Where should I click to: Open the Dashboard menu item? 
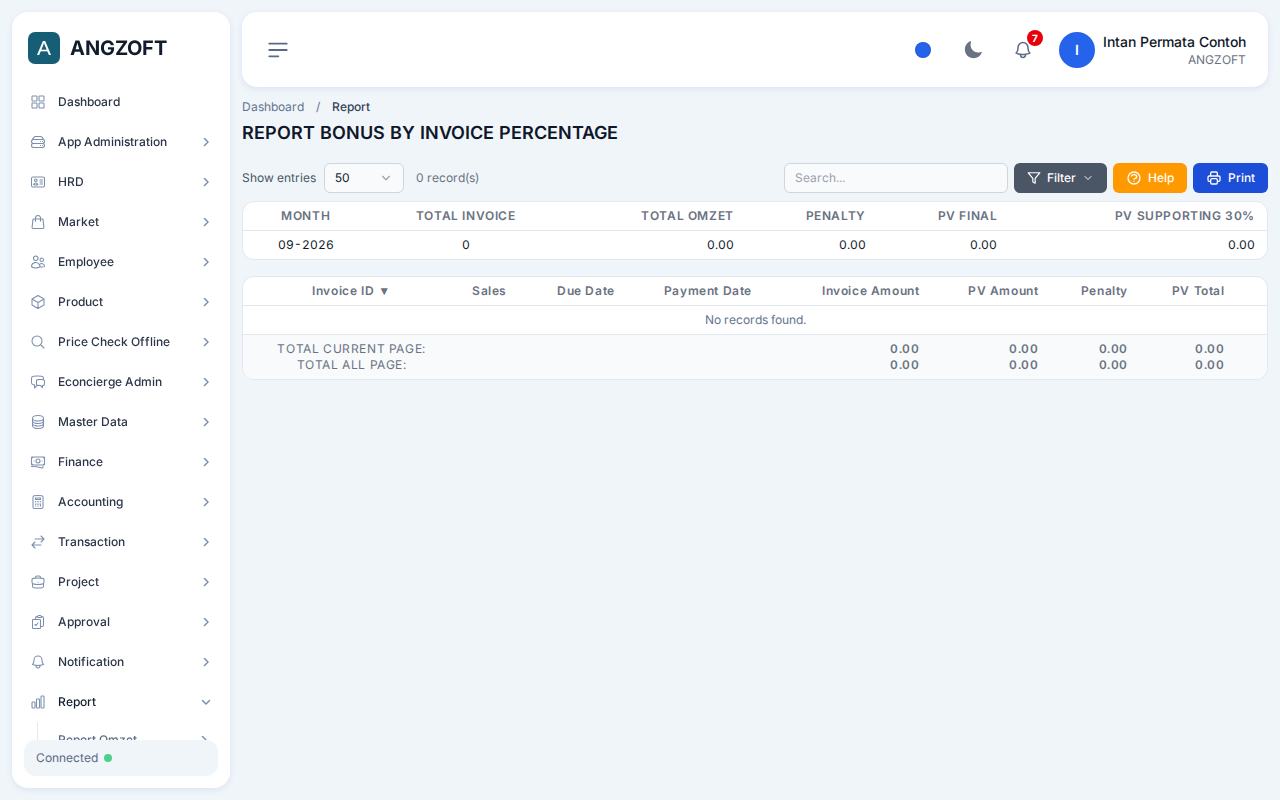click(x=121, y=102)
